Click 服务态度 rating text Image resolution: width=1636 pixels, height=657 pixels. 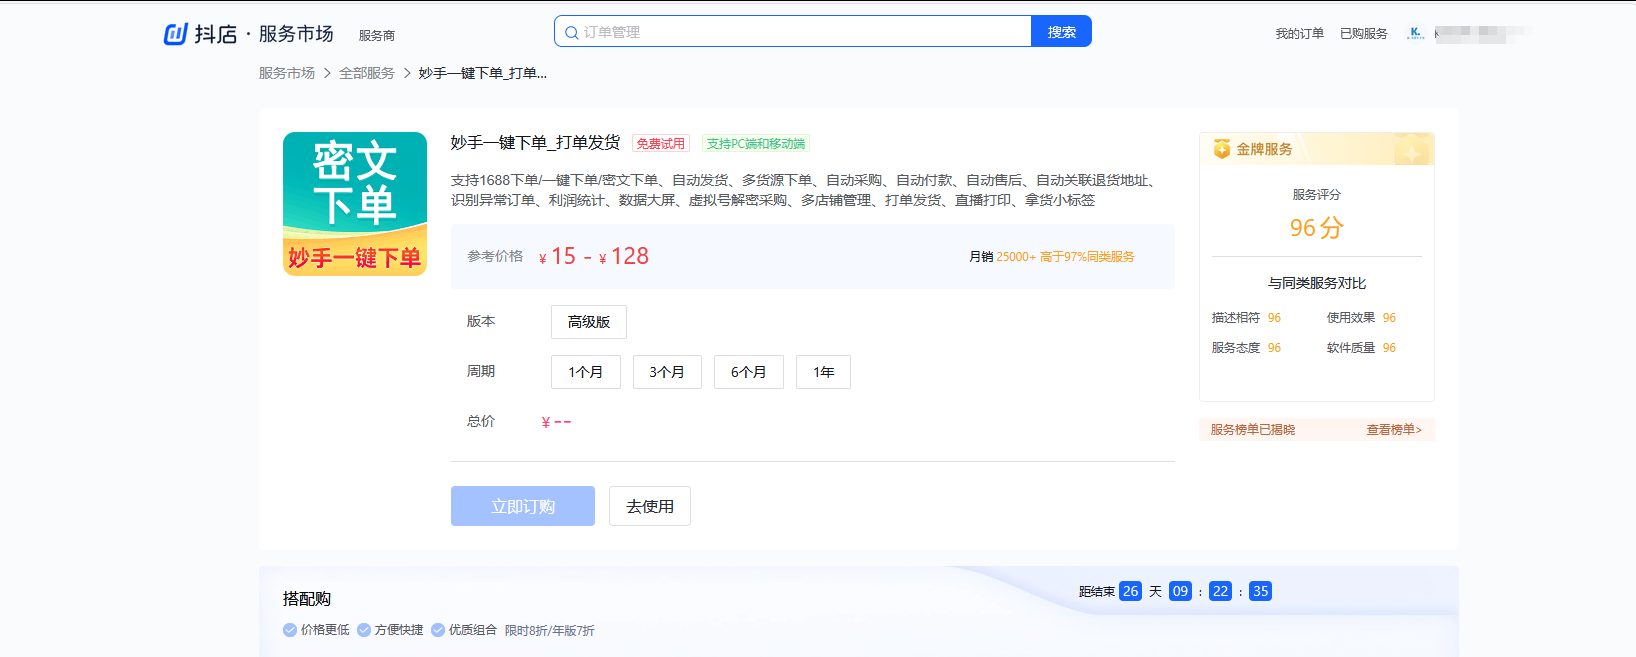click(x=1236, y=347)
